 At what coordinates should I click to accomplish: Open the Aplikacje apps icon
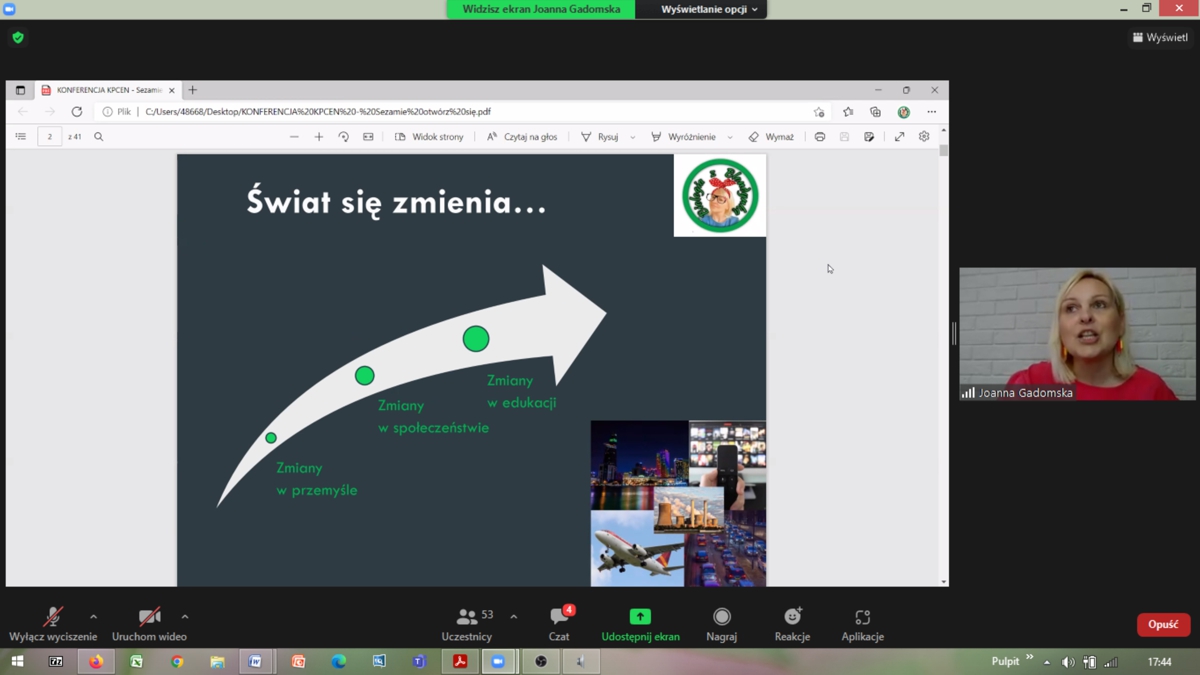(862, 617)
